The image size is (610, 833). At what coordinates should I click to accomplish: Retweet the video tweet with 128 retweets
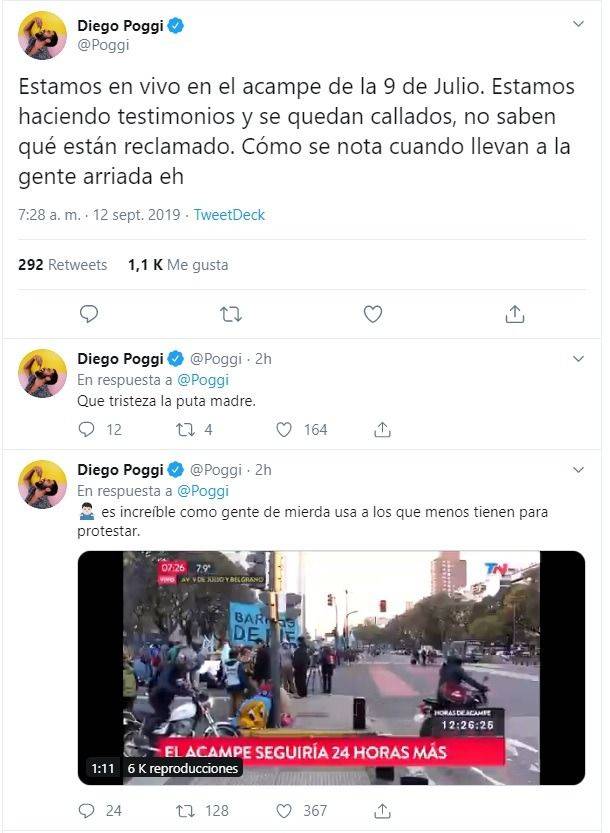[185, 811]
